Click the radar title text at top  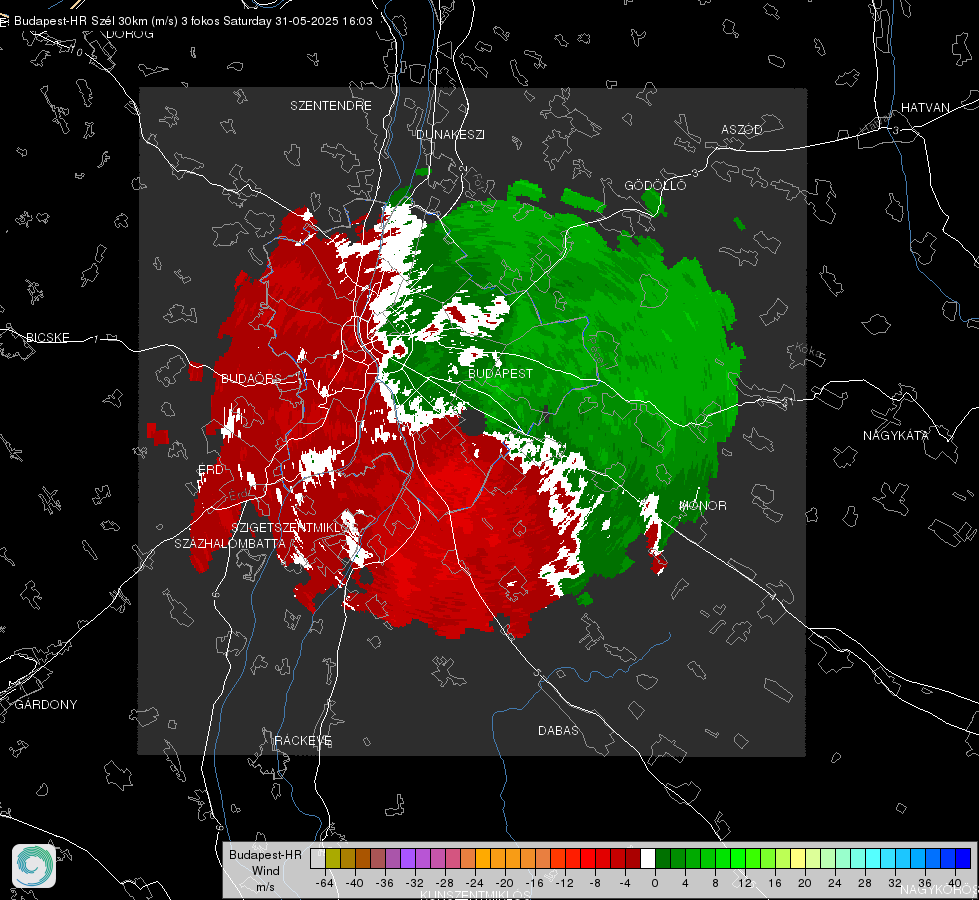(x=193, y=21)
